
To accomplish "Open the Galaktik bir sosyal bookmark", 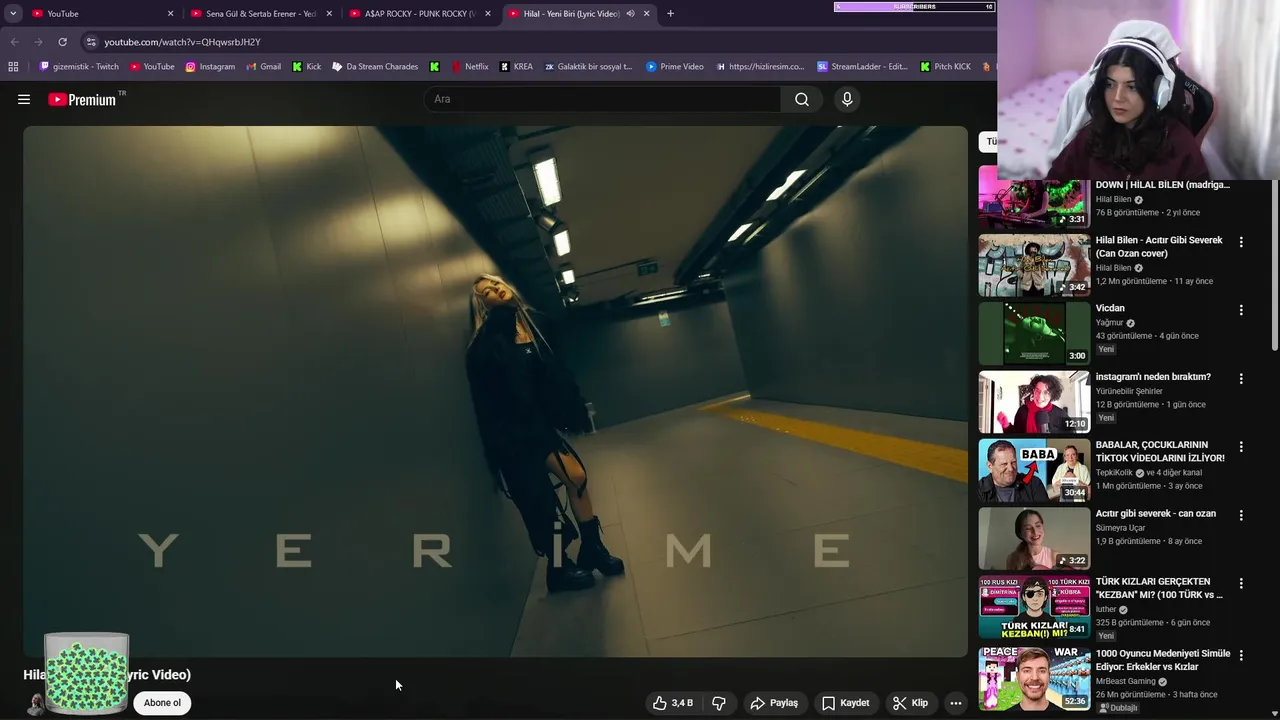I will tap(588, 66).
